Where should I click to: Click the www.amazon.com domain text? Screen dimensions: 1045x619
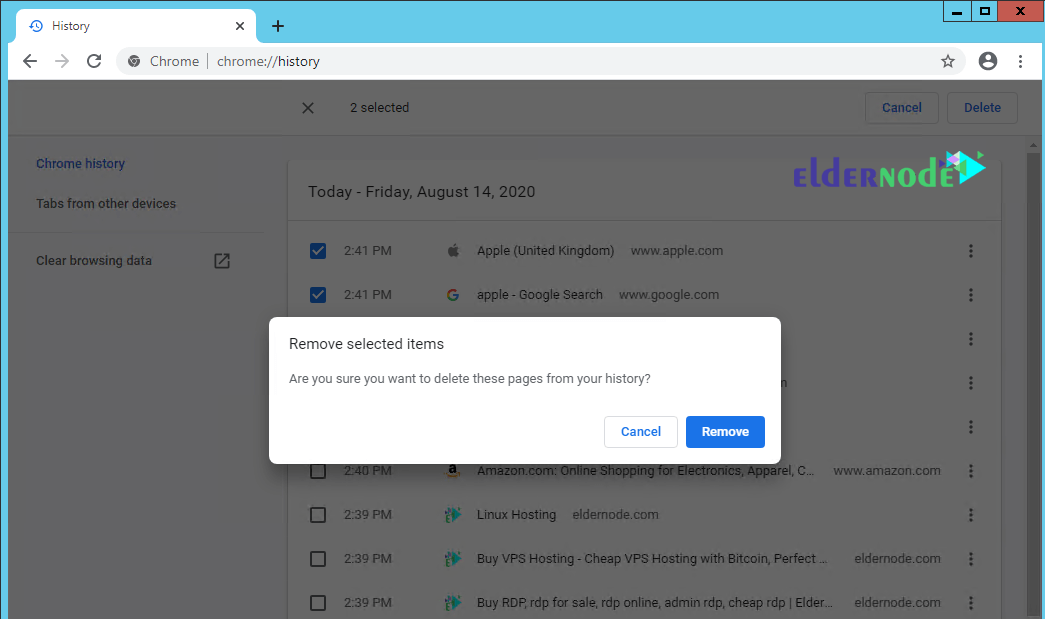point(887,470)
